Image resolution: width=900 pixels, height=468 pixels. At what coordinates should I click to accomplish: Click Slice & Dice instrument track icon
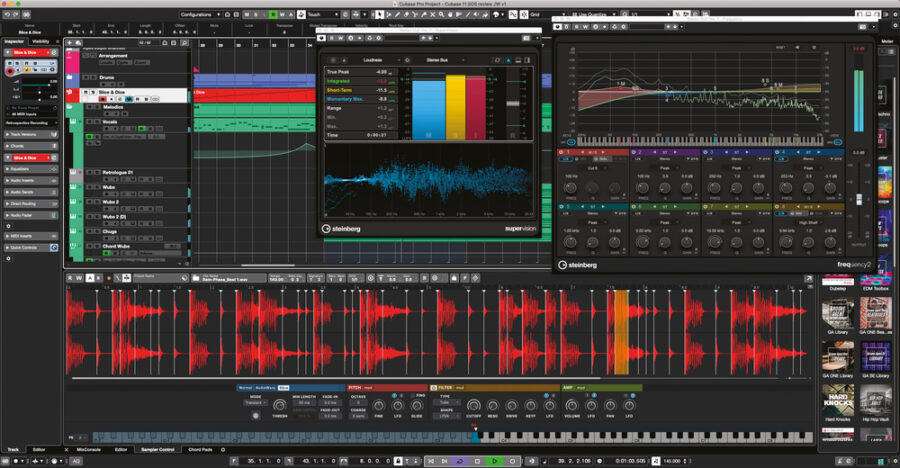click(70, 92)
